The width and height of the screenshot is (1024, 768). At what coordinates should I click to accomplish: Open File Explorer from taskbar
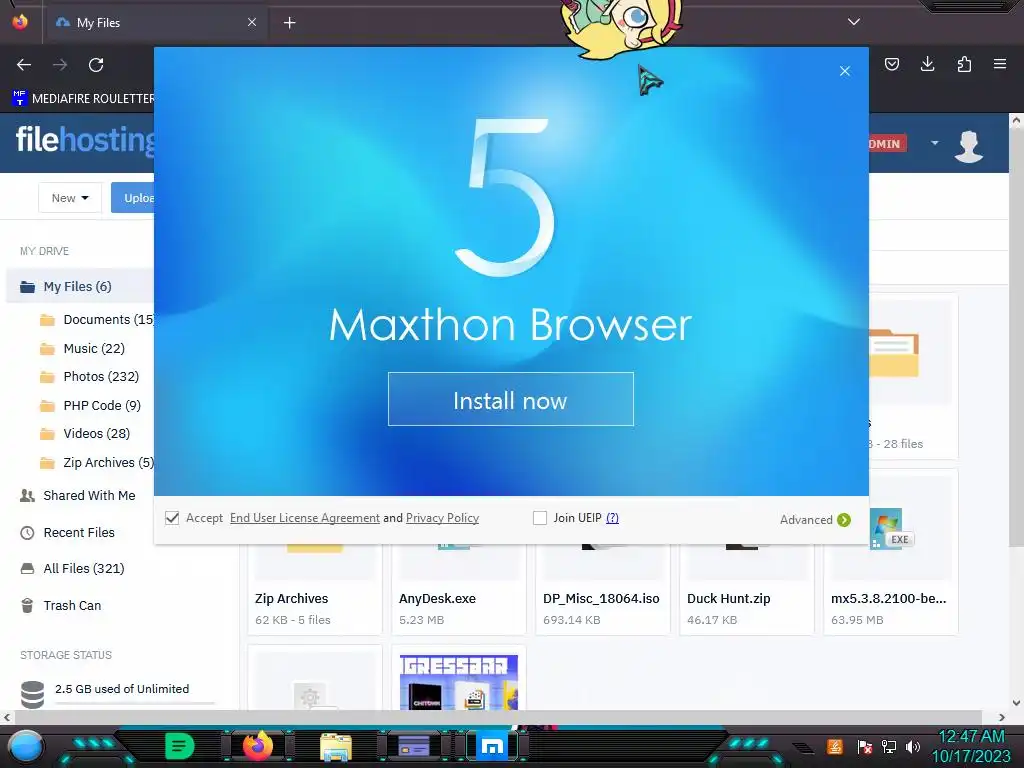(x=336, y=746)
